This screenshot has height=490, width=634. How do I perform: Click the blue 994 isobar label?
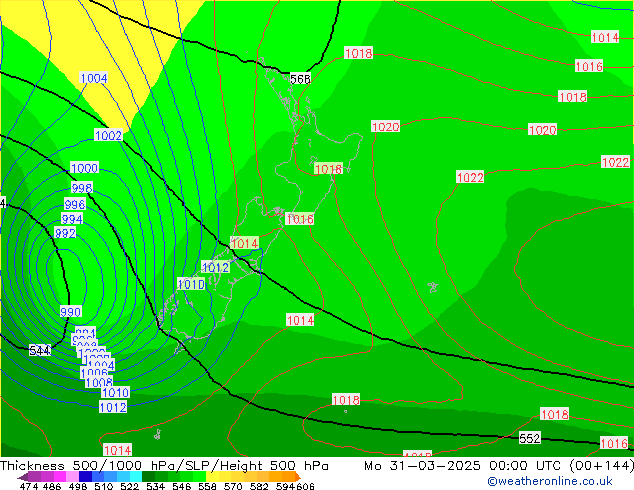point(72,219)
